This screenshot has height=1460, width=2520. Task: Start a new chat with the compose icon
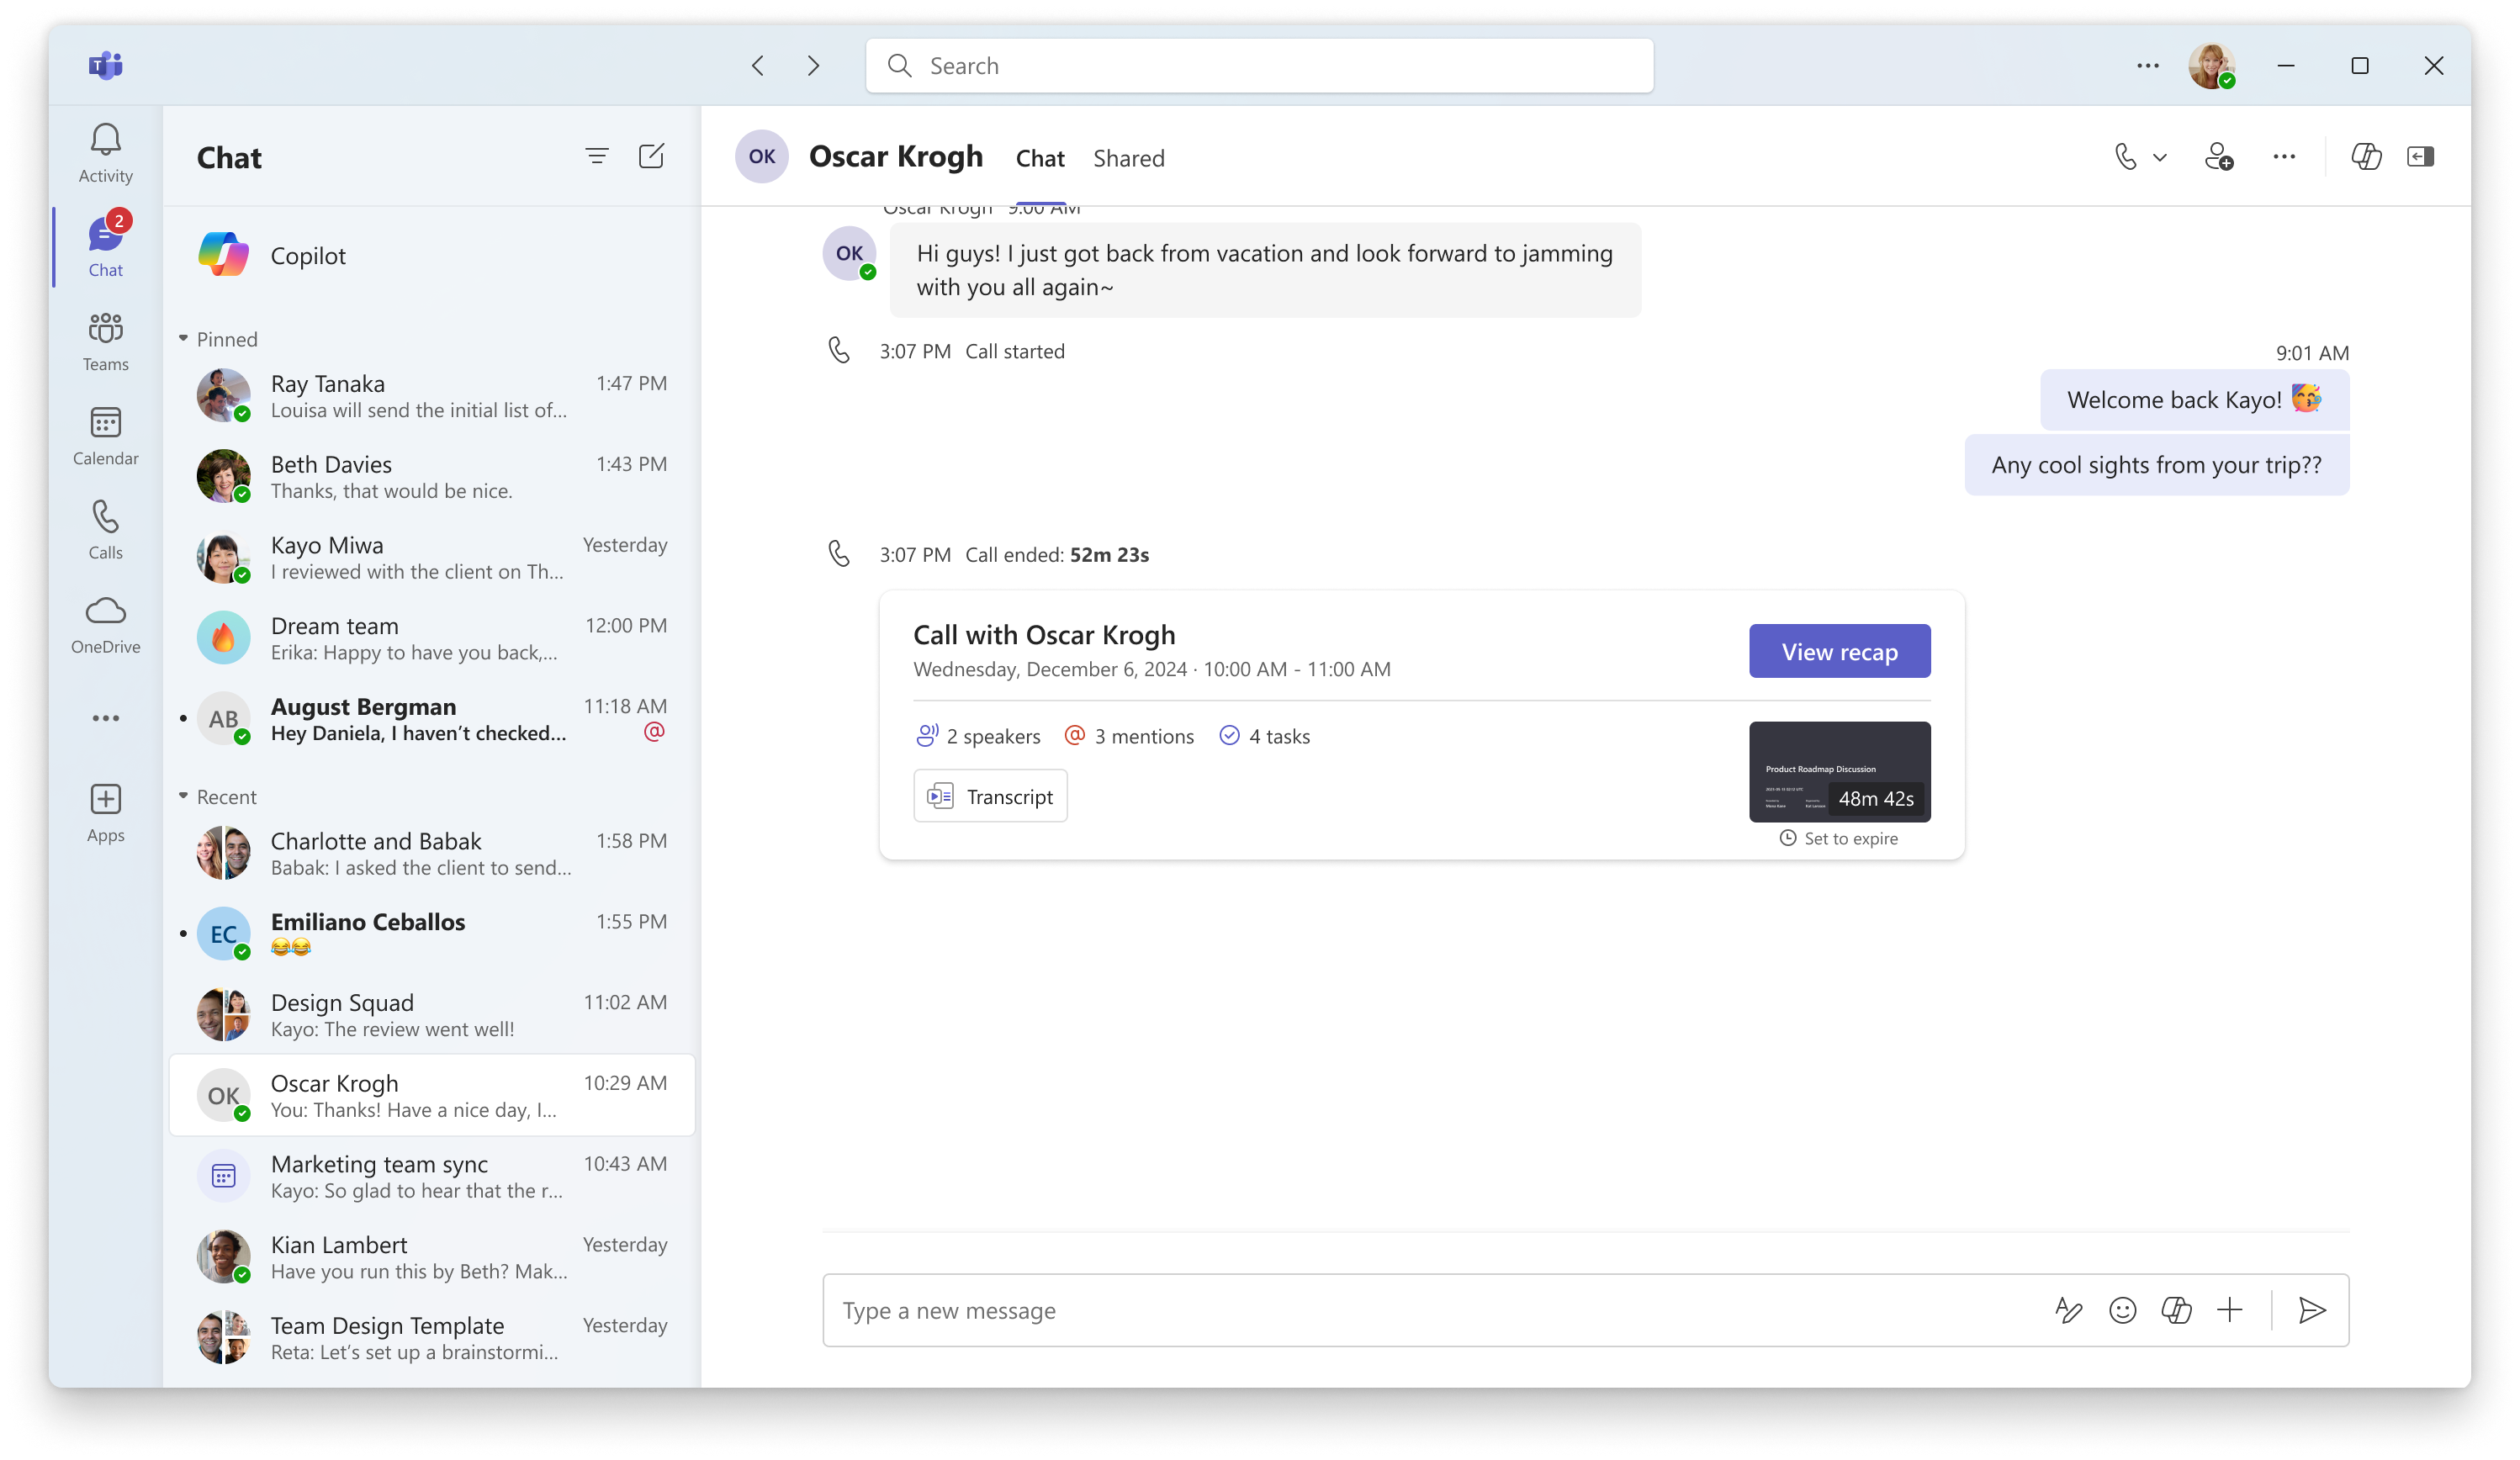(x=651, y=156)
